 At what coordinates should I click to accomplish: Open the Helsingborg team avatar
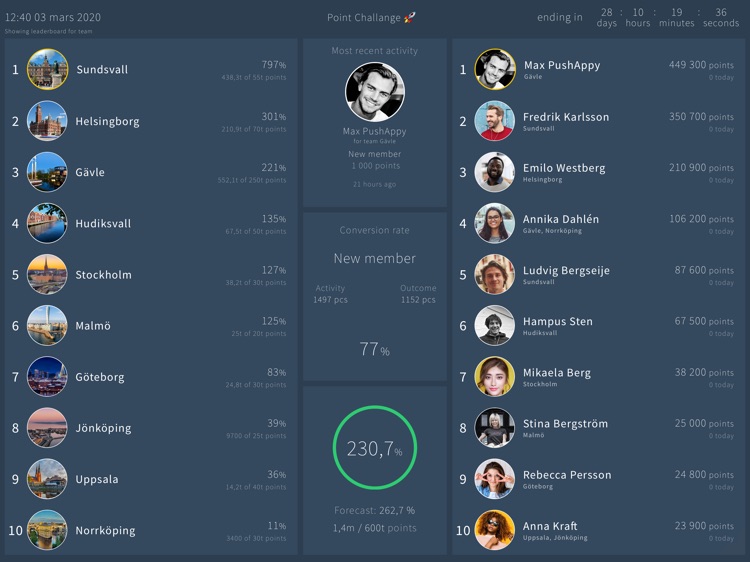[x=47, y=121]
